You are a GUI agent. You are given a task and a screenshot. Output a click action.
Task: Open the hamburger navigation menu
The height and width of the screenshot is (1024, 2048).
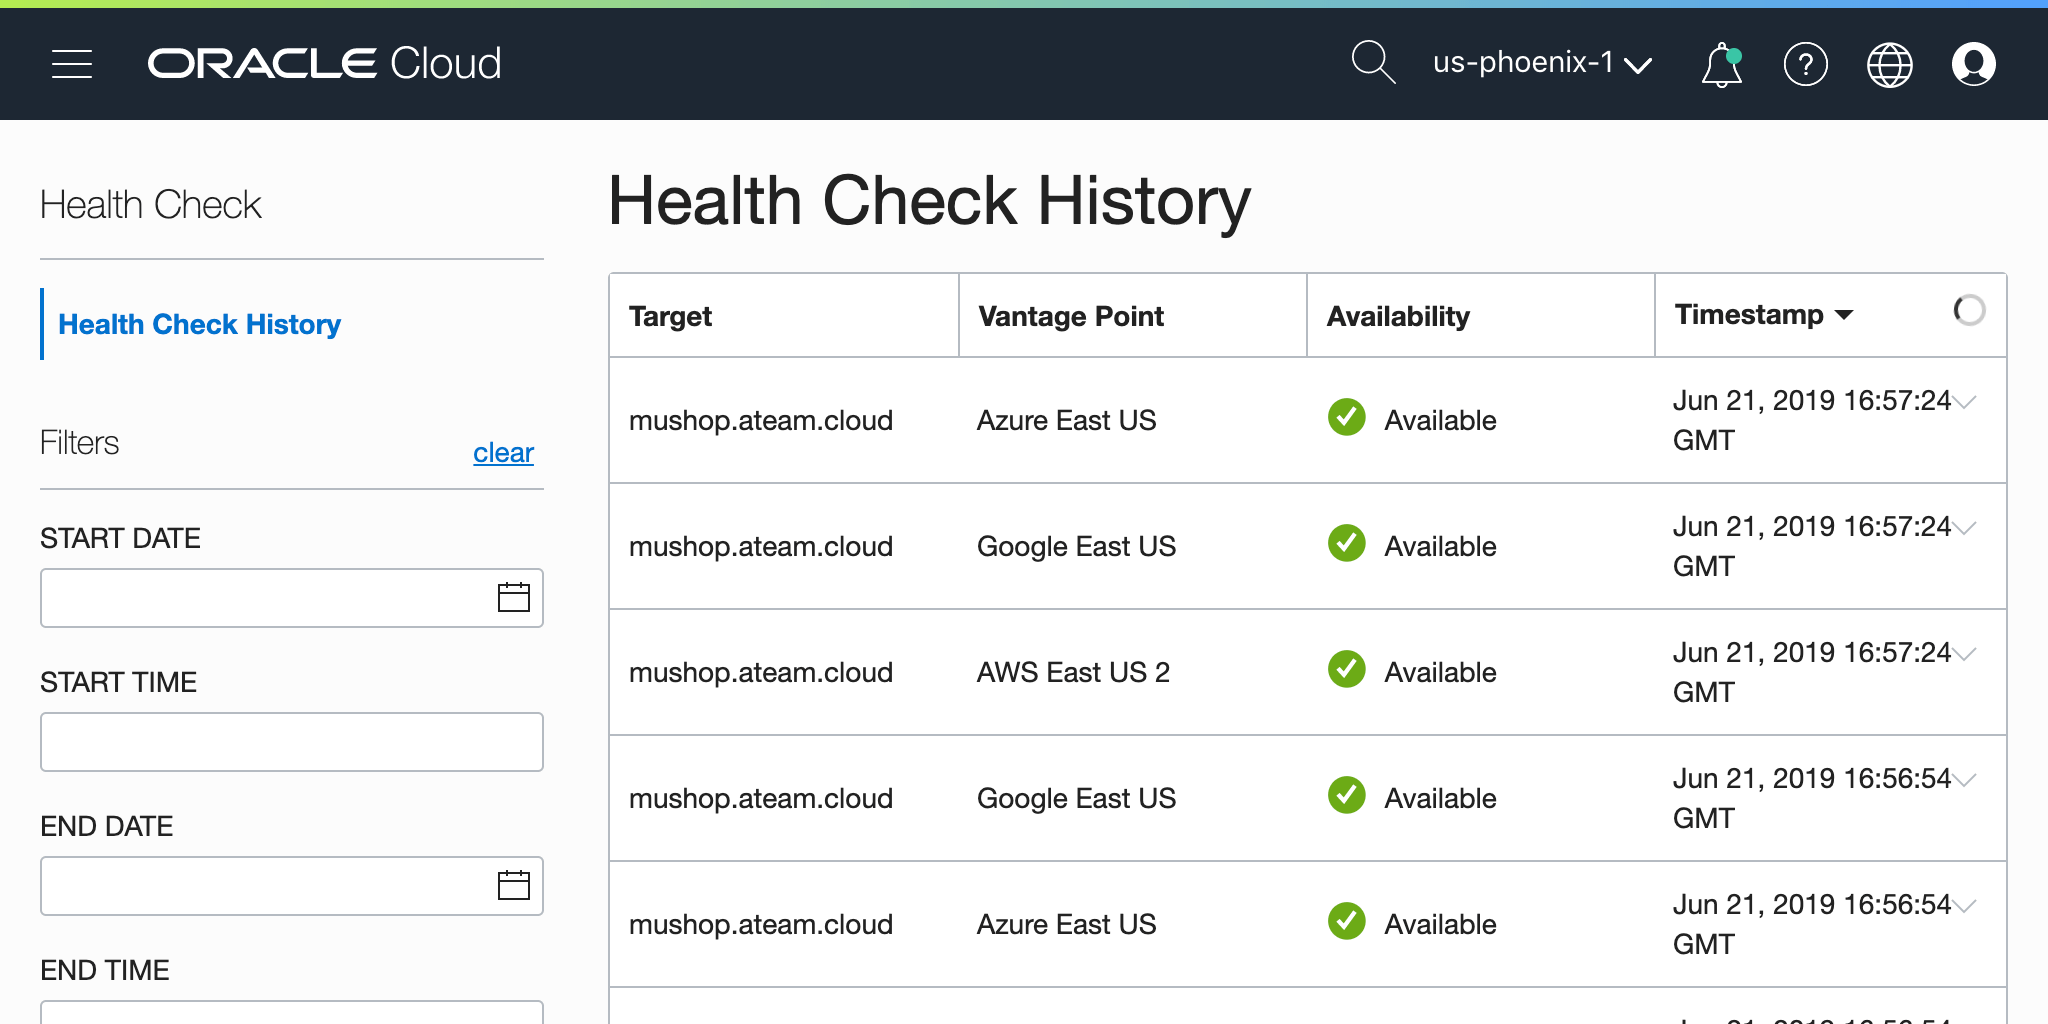click(72, 64)
